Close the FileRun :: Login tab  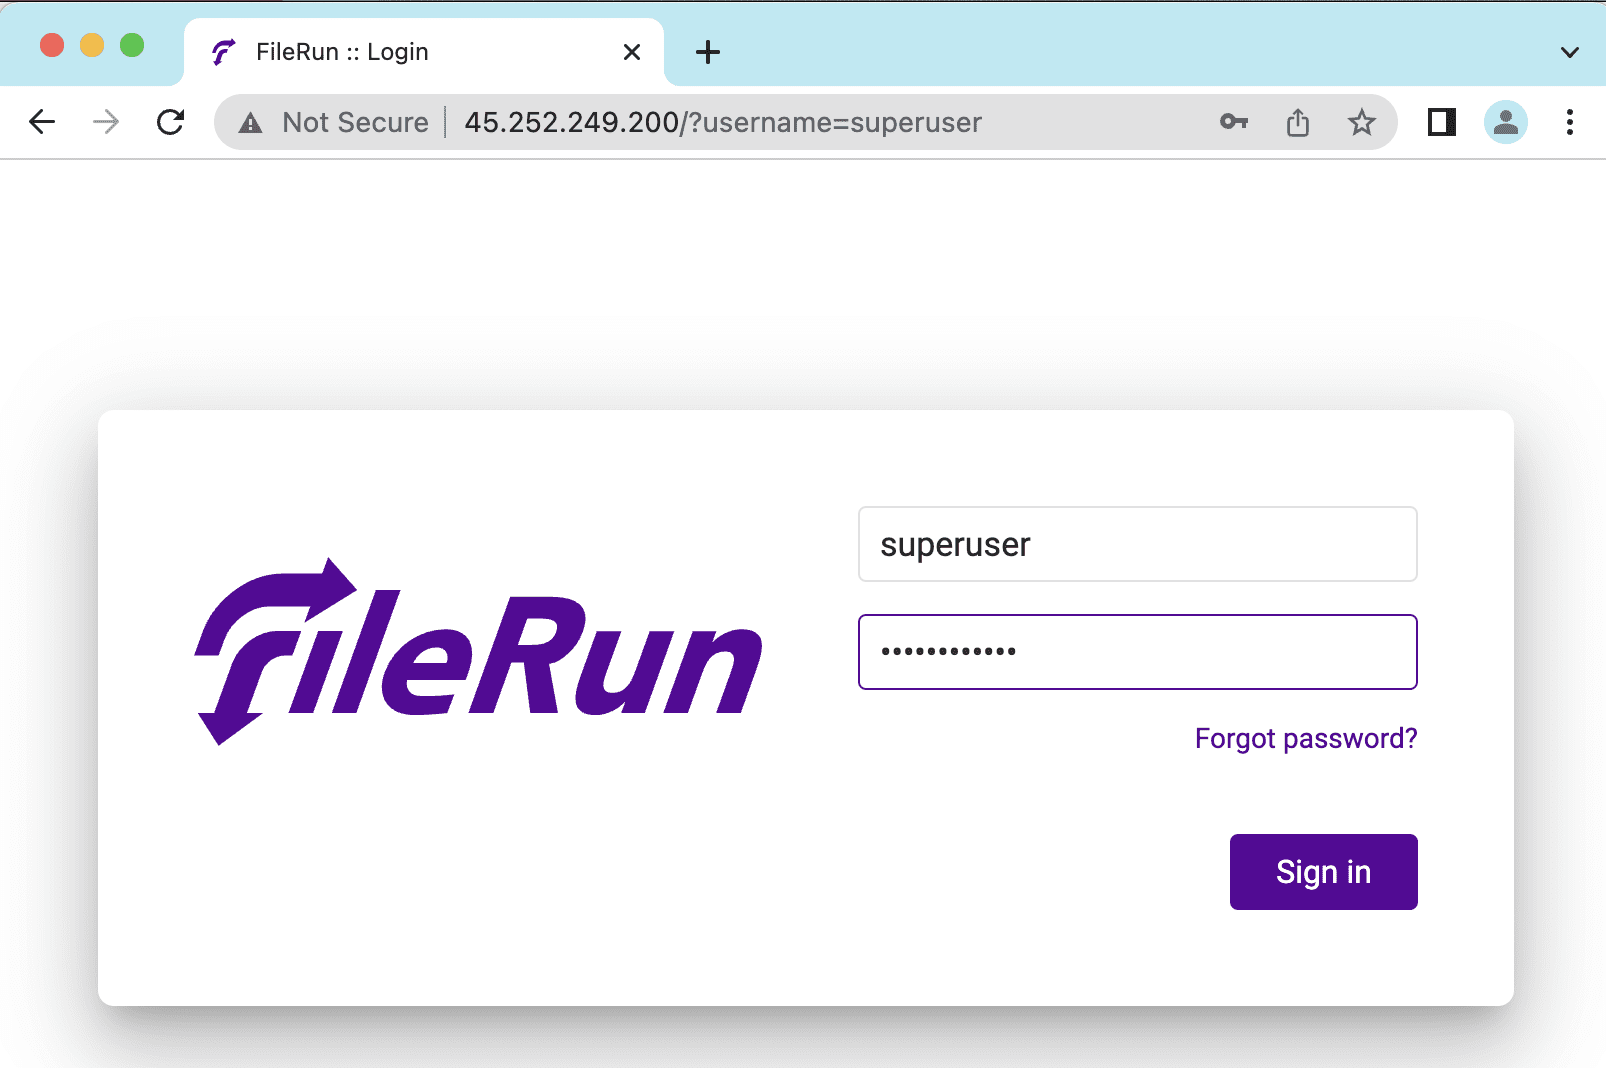point(632,52)
